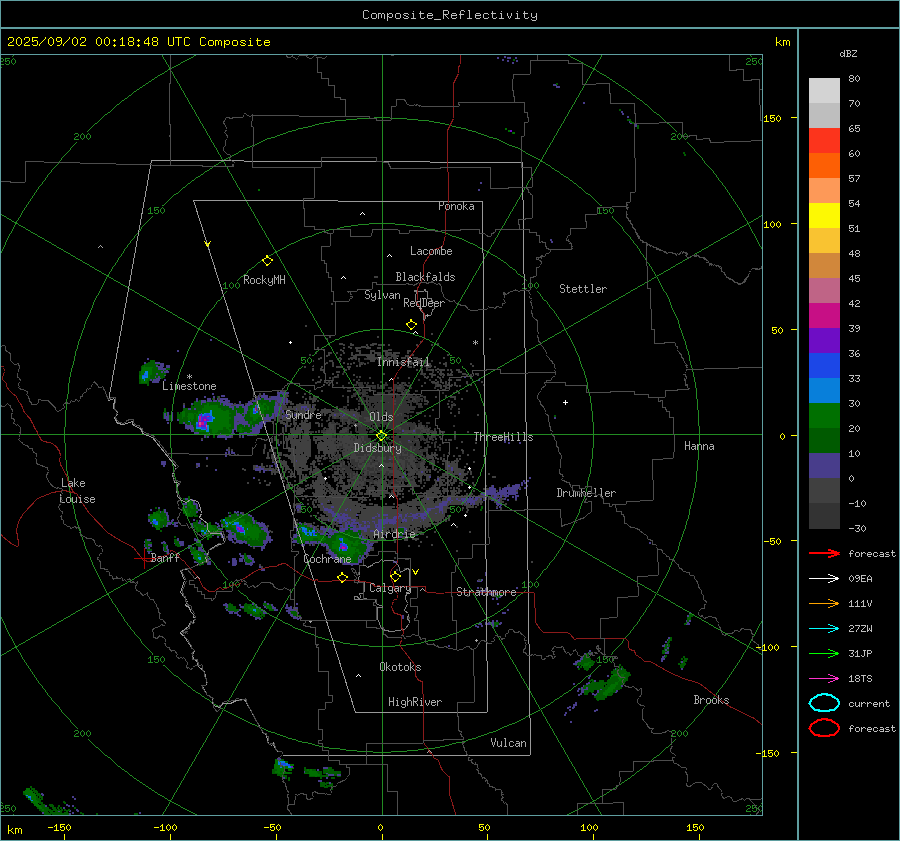
Task: Select the cyan 27ZW arrow icon
Action: point(824,629)
